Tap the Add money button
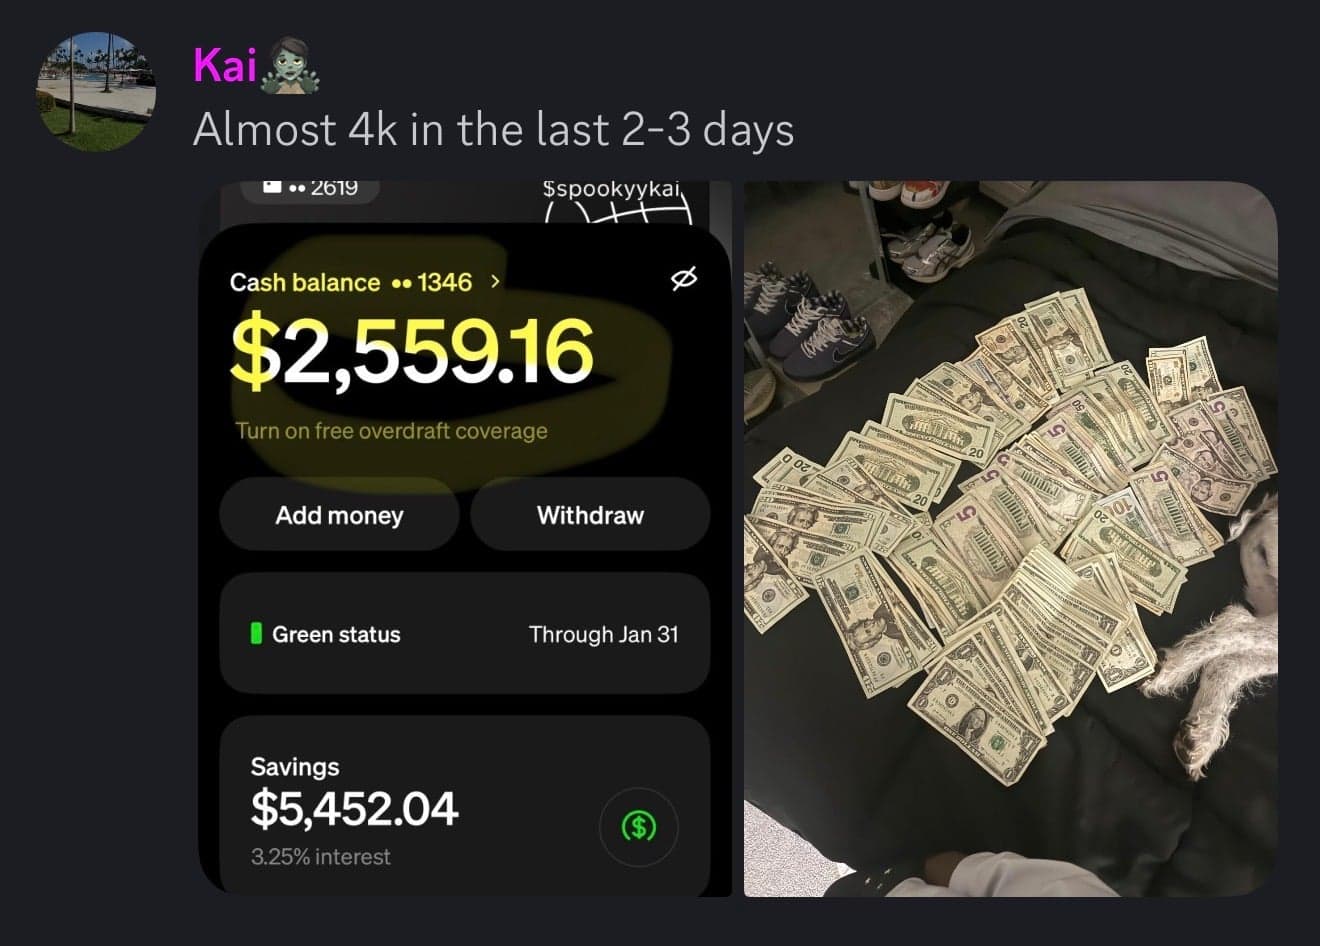This screenshot has width=1320, height=946. pyautogui.click(x=339, y=515)
